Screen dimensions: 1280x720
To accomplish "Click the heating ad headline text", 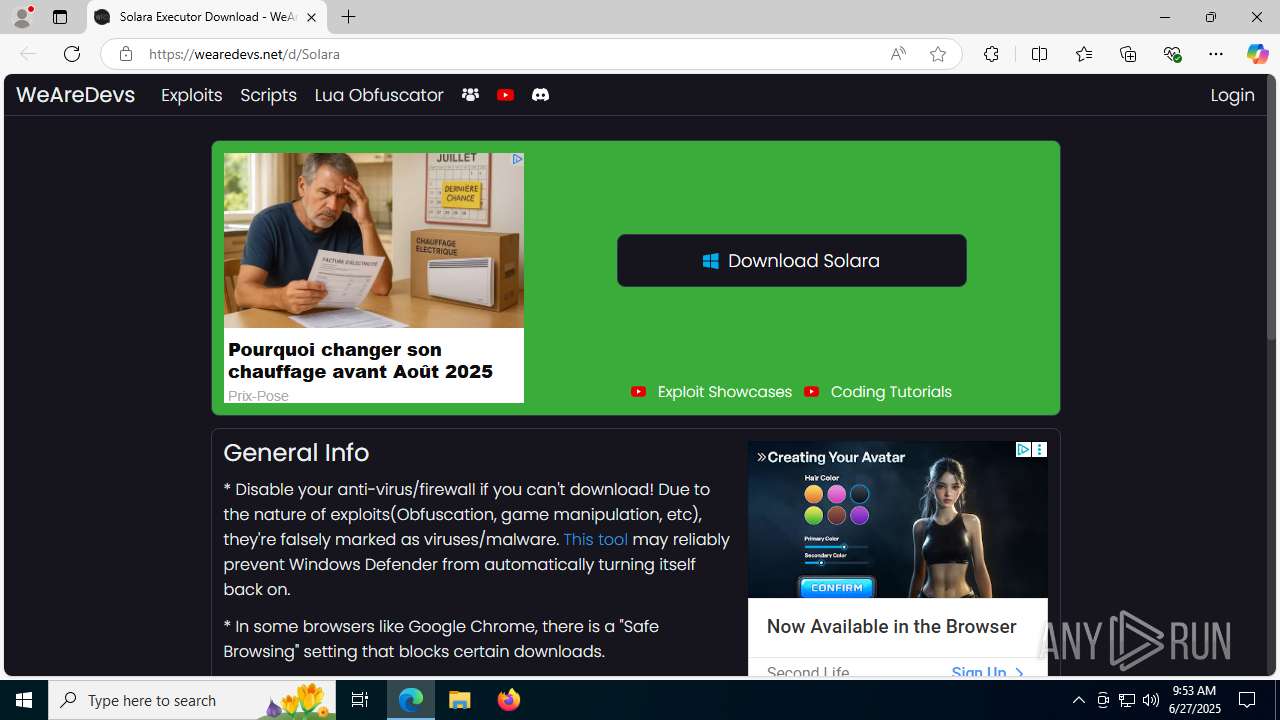I will [x=360, y=360].
